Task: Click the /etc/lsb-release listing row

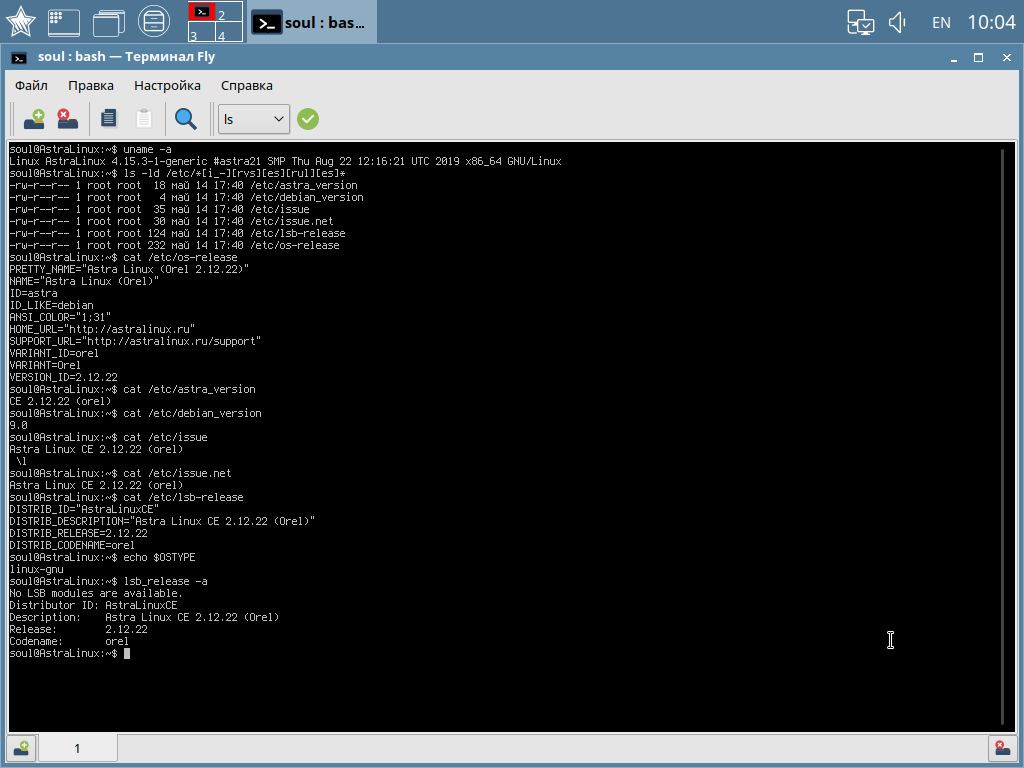Action: point(177,233)
